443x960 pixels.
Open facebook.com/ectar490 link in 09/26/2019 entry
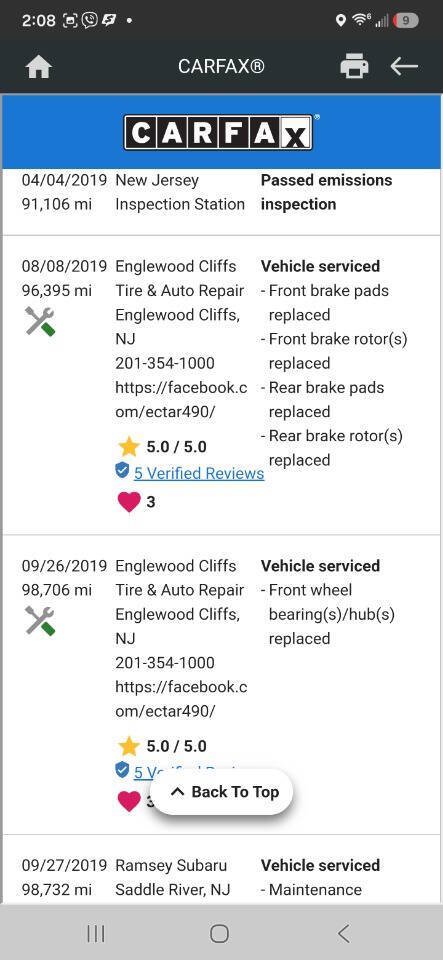[181, 699]
